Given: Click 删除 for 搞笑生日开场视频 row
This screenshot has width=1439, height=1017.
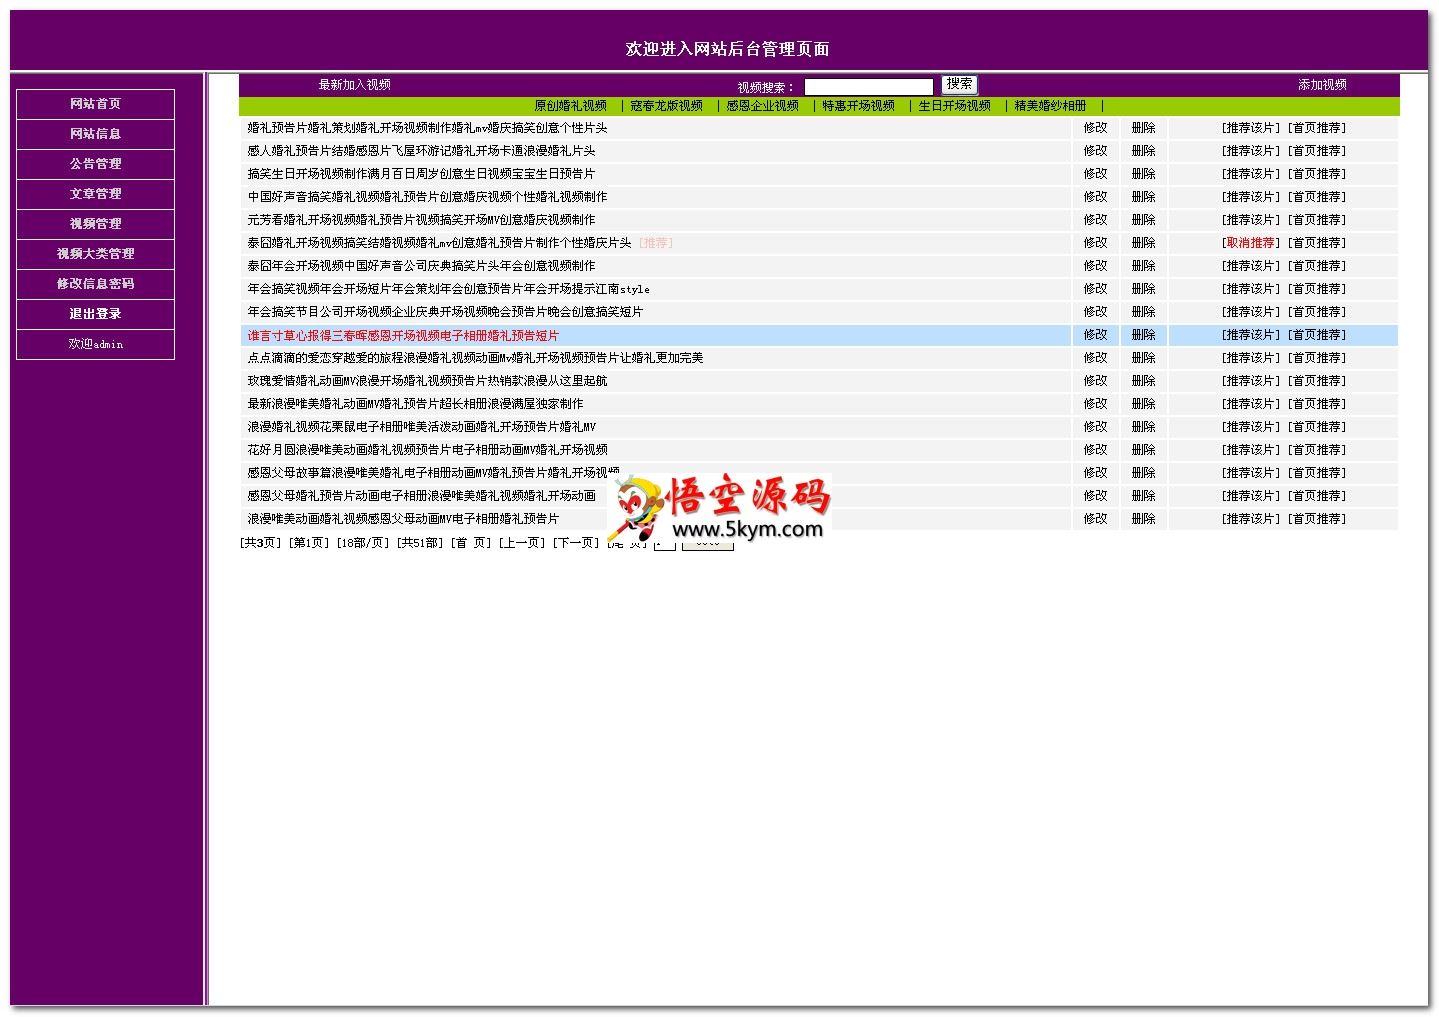Looking at the screenshot, I should 1143,174.
